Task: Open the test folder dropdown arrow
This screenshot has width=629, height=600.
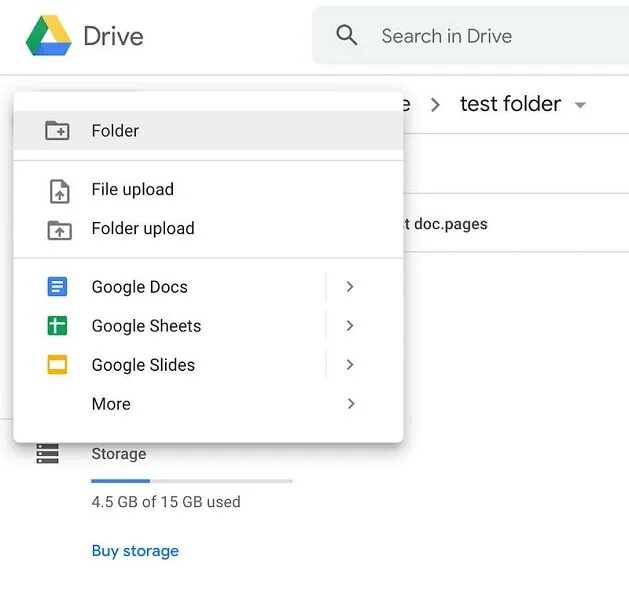Action: [580, 105]
